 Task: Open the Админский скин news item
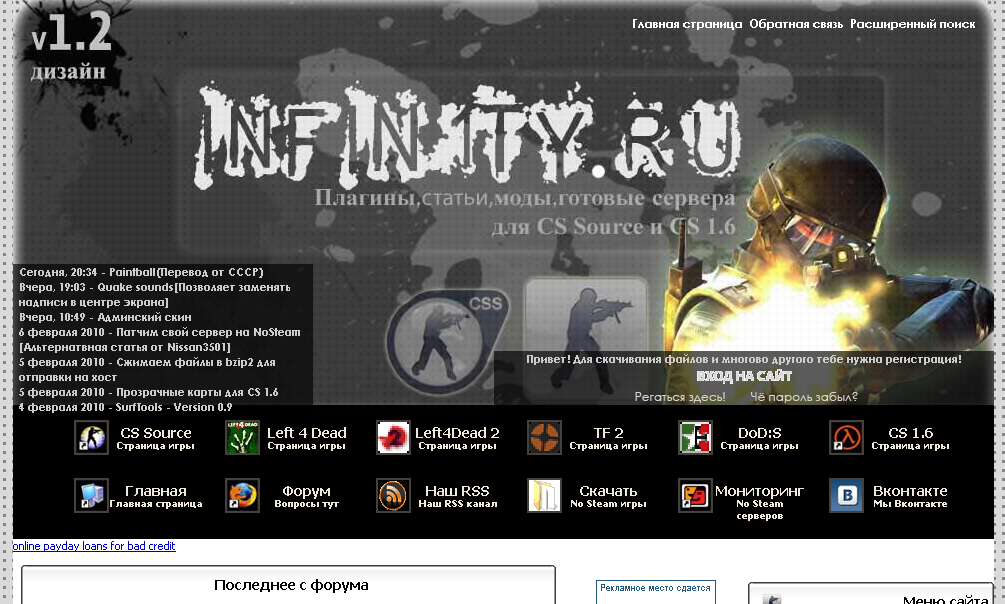tap(105, 317)
